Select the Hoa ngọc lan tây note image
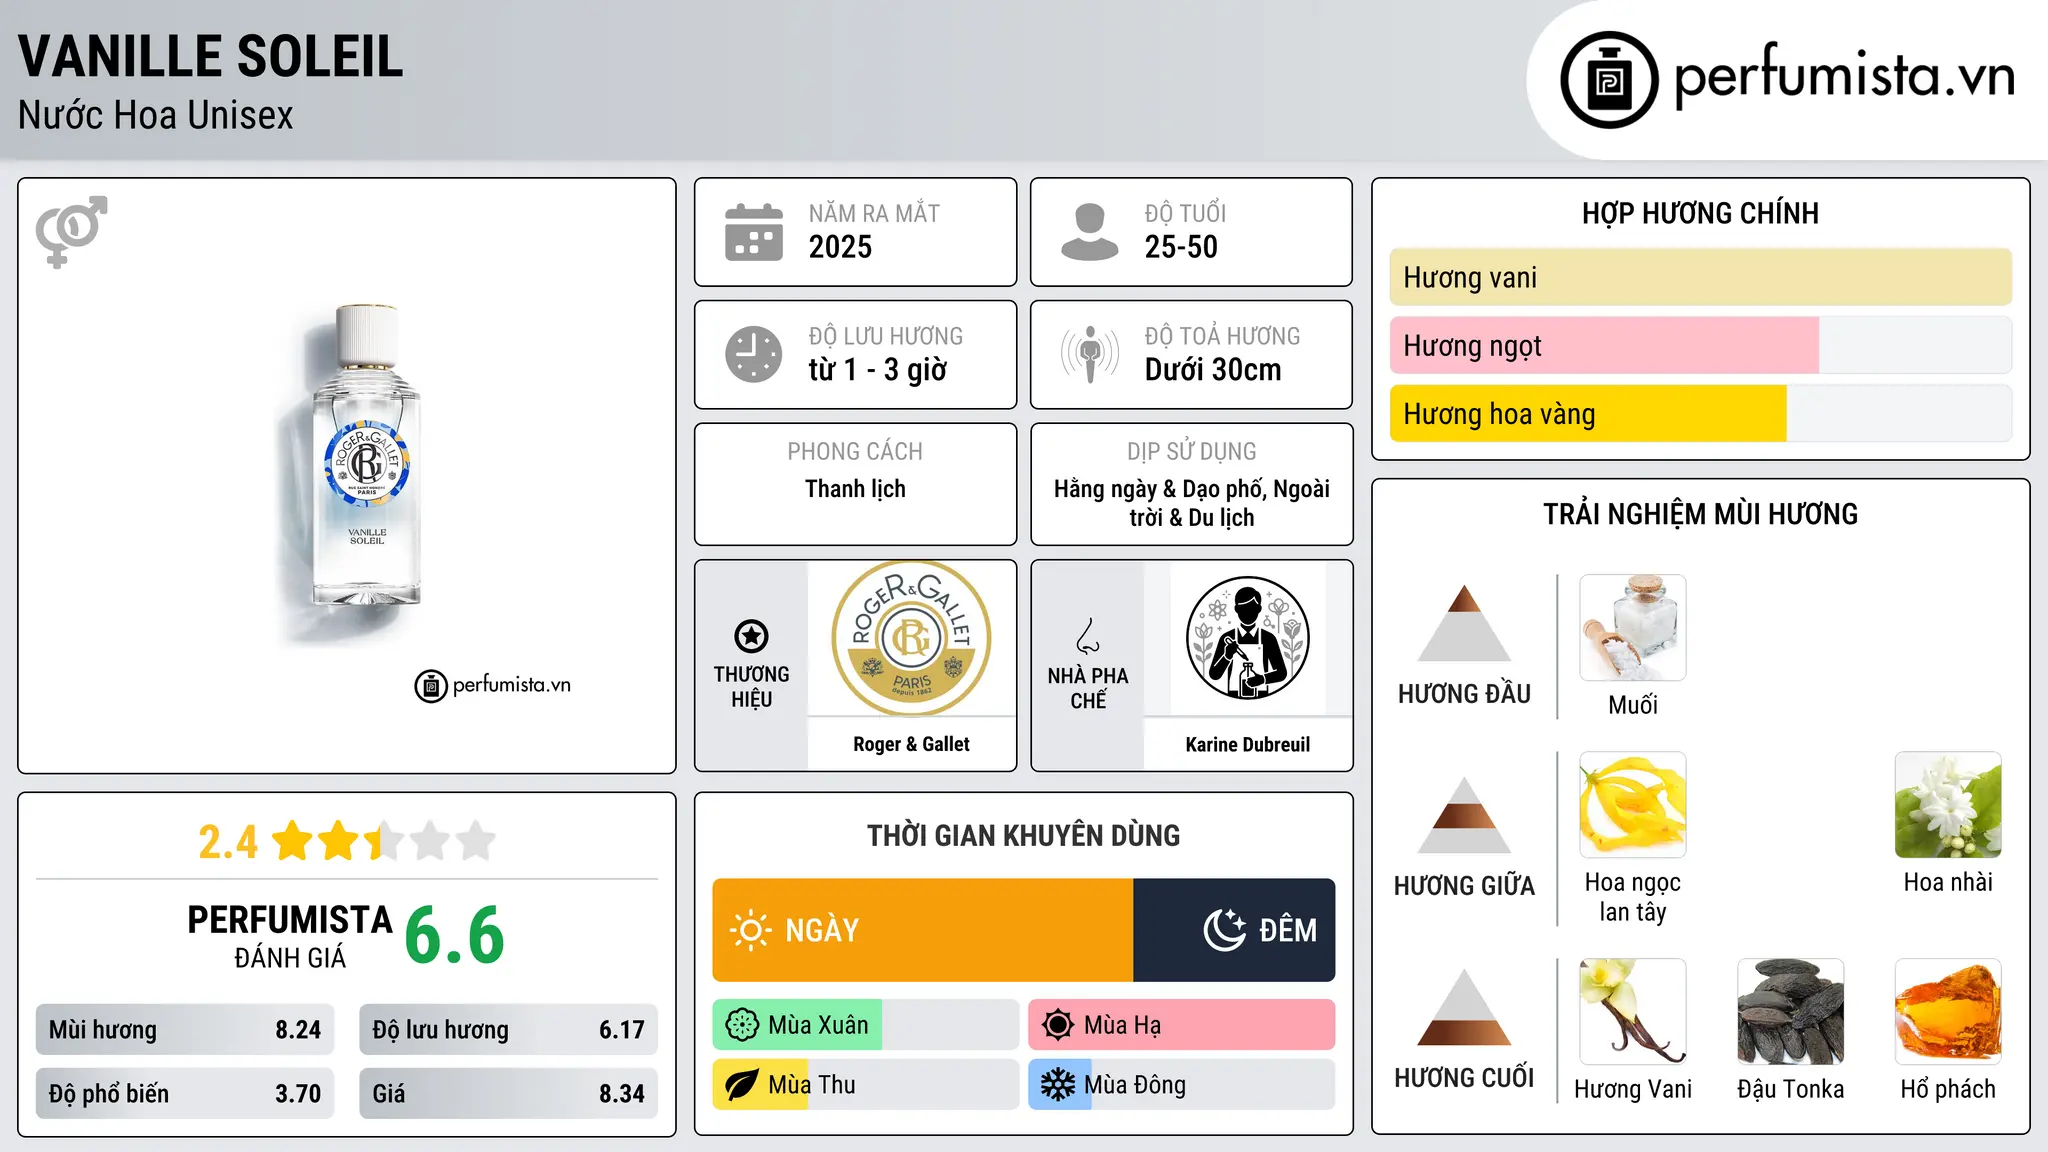The width and height of the screenshot is (2048, 1152). [x=1633, y=805]
